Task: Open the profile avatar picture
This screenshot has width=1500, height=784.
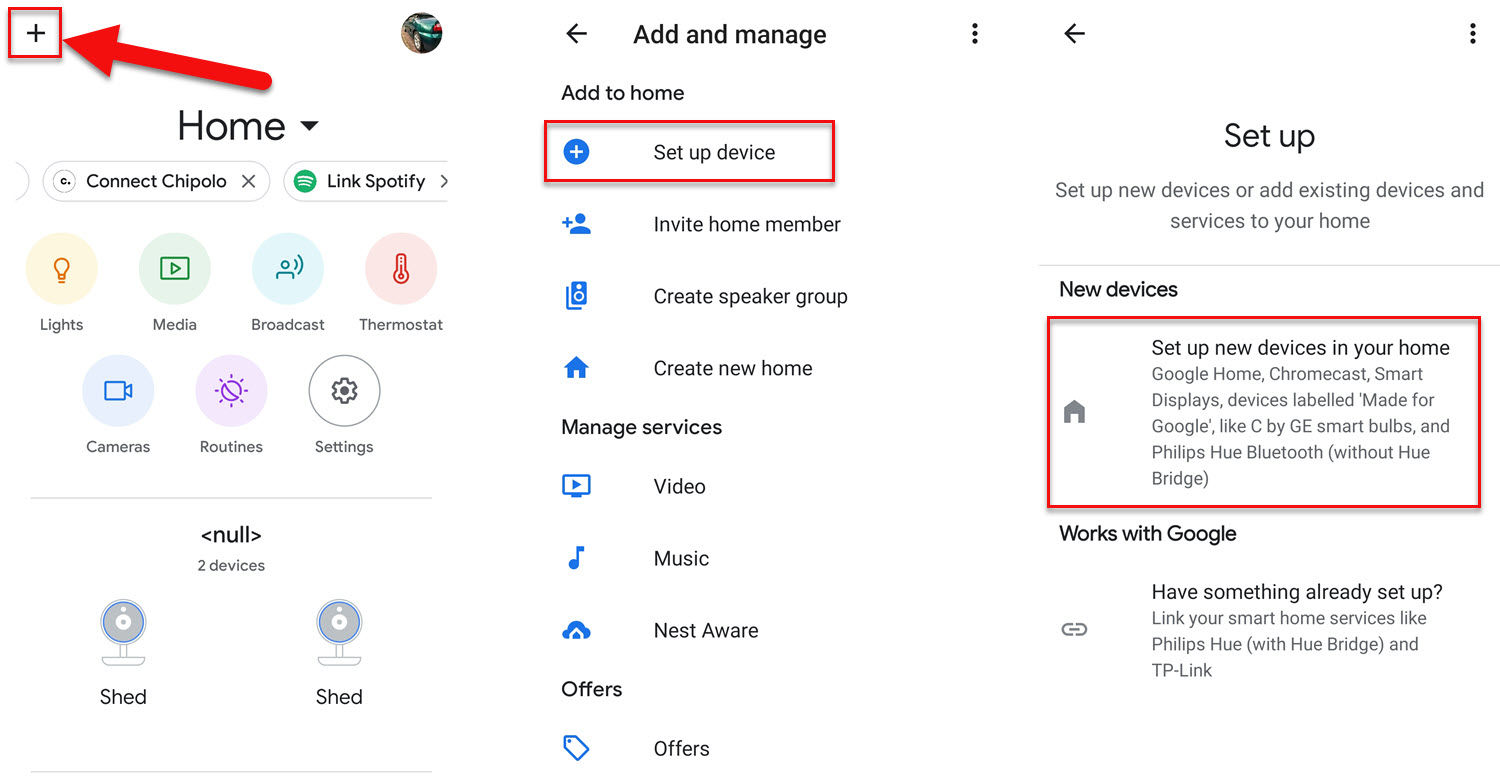Action: pyautogui.click(x=421, y=33)
